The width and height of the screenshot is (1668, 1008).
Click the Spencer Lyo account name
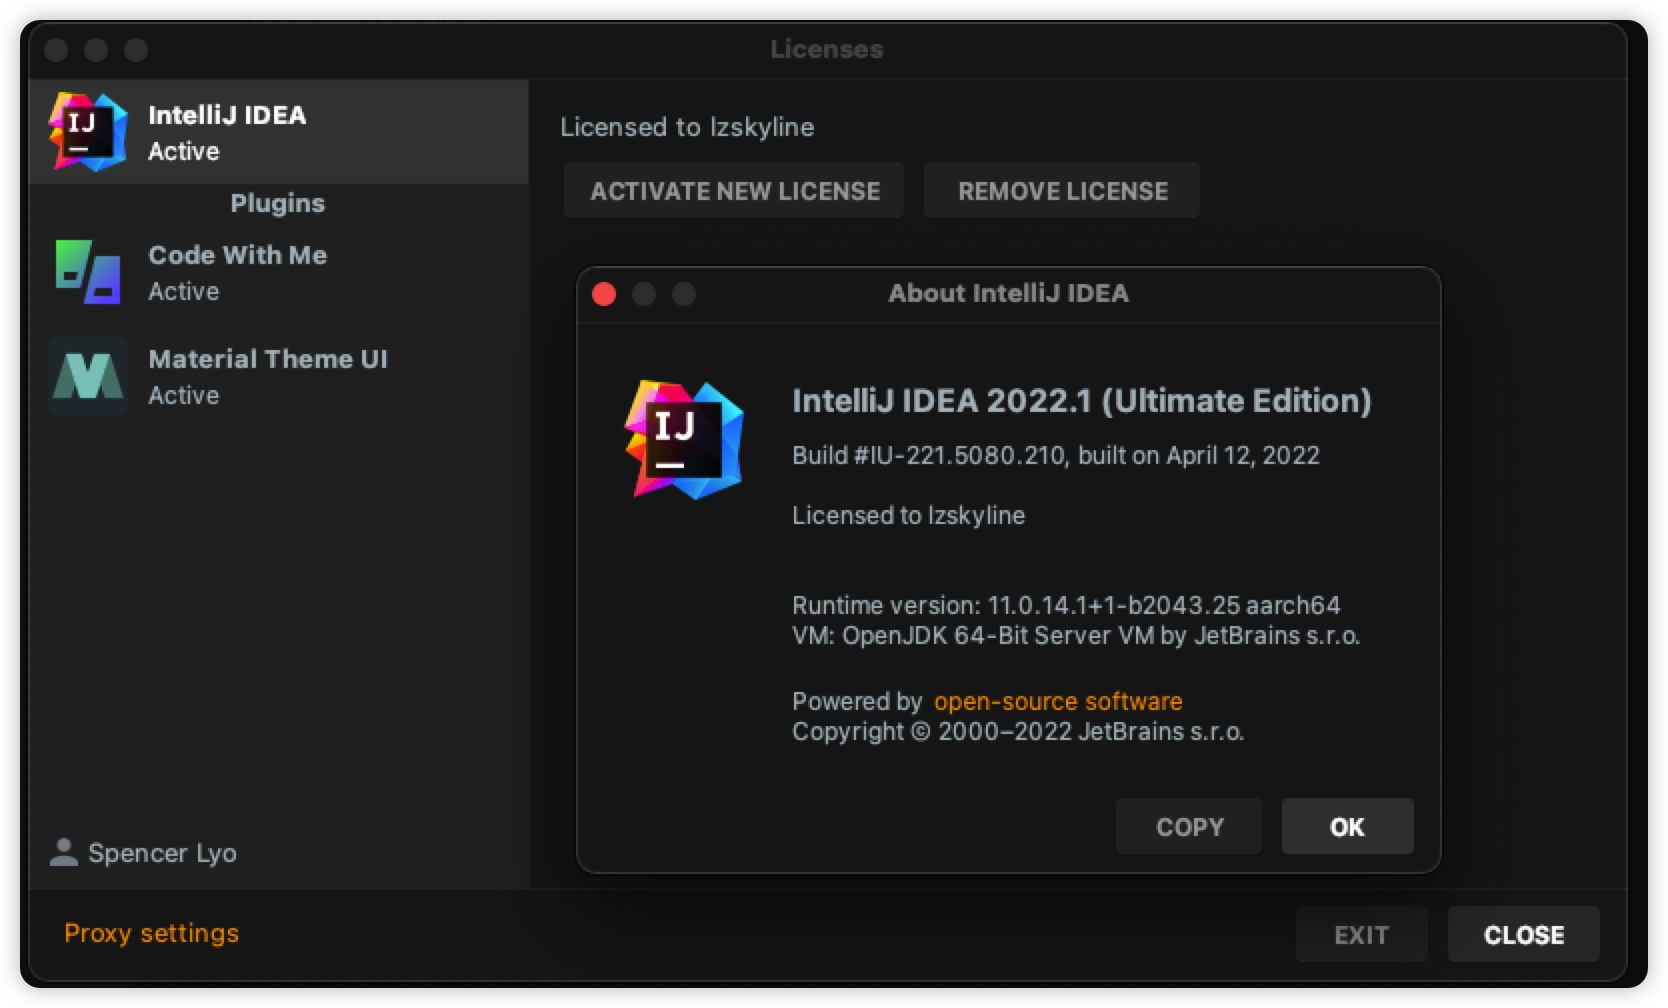point(162,853)
